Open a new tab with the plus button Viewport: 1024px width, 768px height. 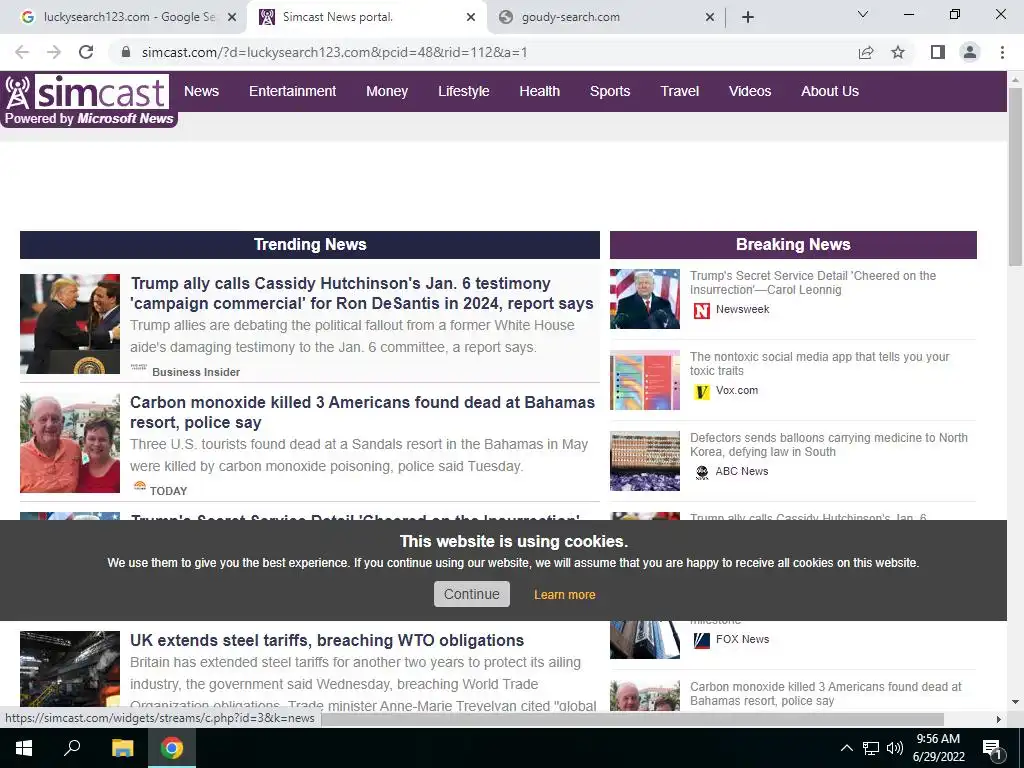click(x=748, y=17)
